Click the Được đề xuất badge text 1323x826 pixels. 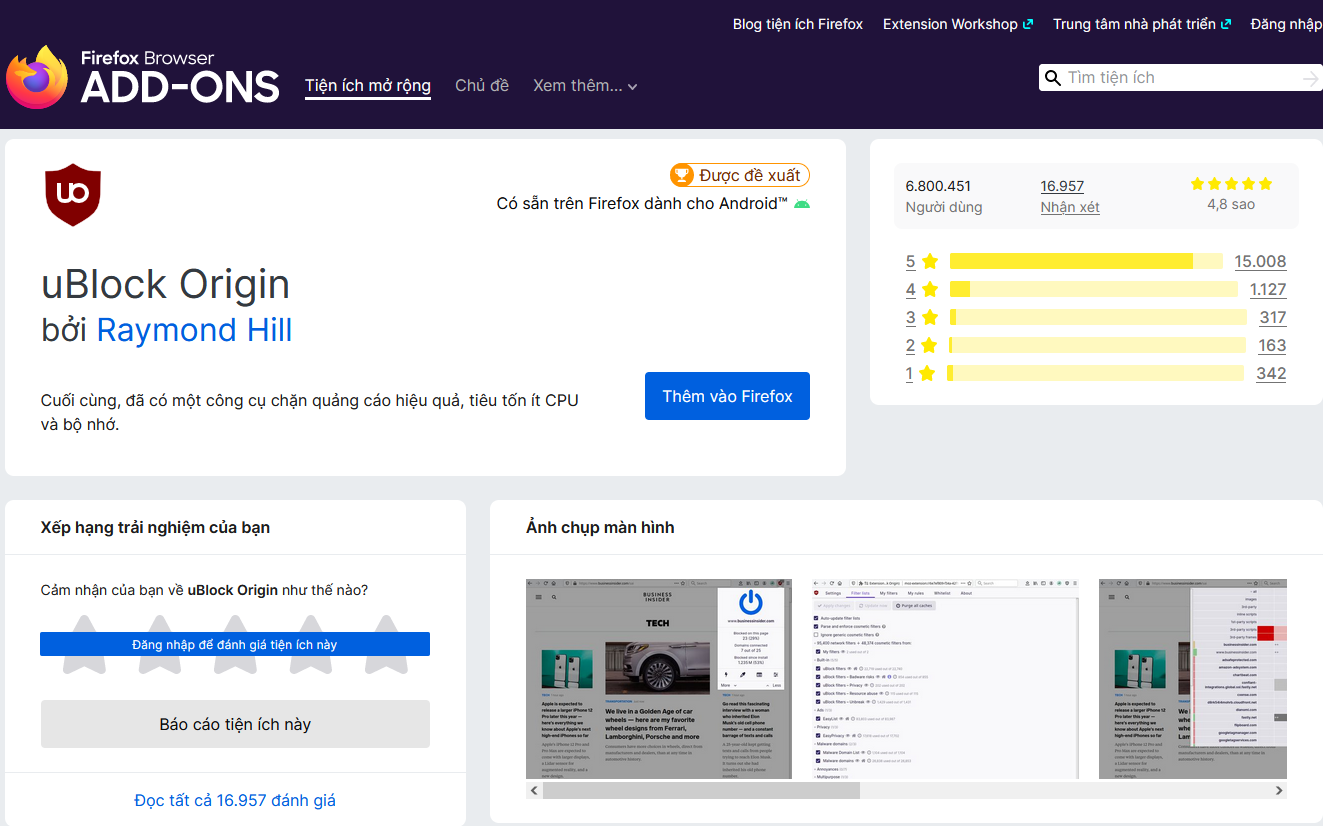tap(749, 176)
